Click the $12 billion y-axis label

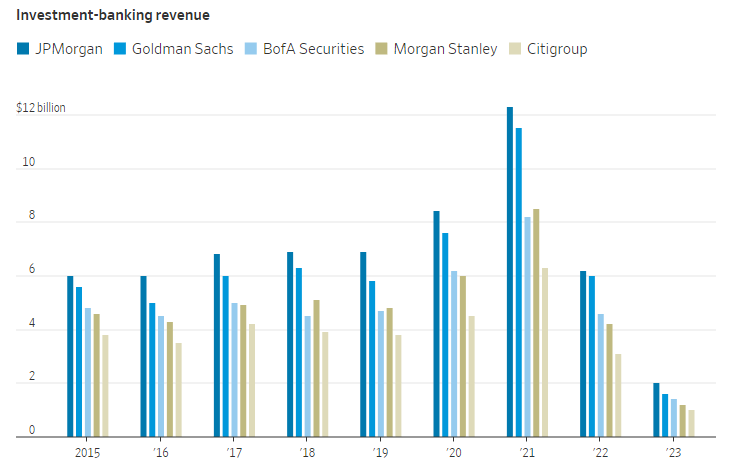coord(41,107)
